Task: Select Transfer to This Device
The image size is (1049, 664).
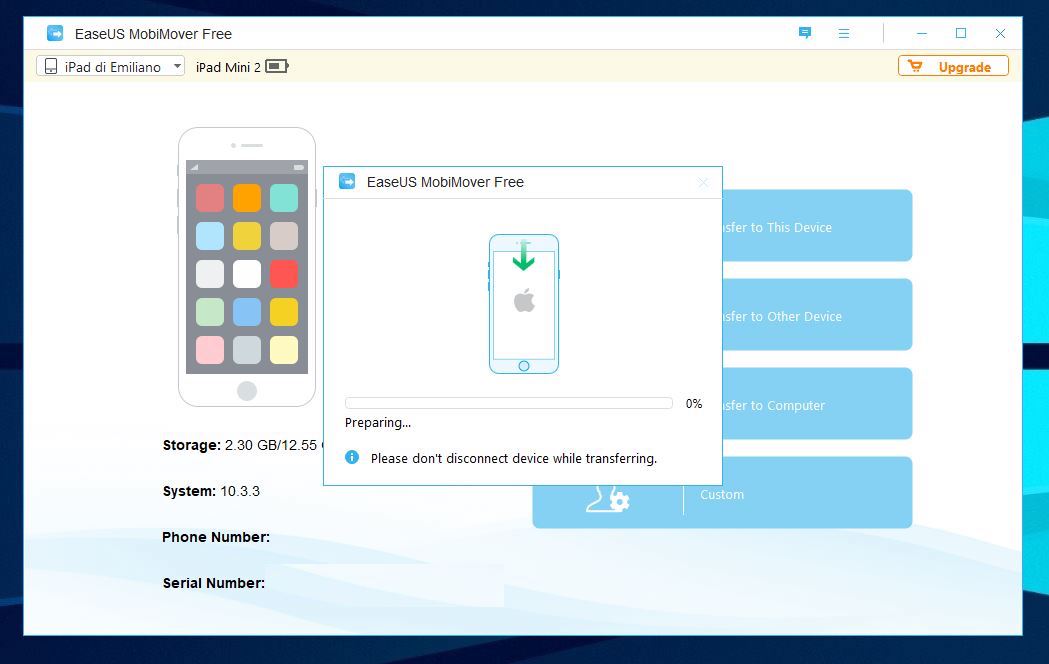Action: (x=817, y=225)
